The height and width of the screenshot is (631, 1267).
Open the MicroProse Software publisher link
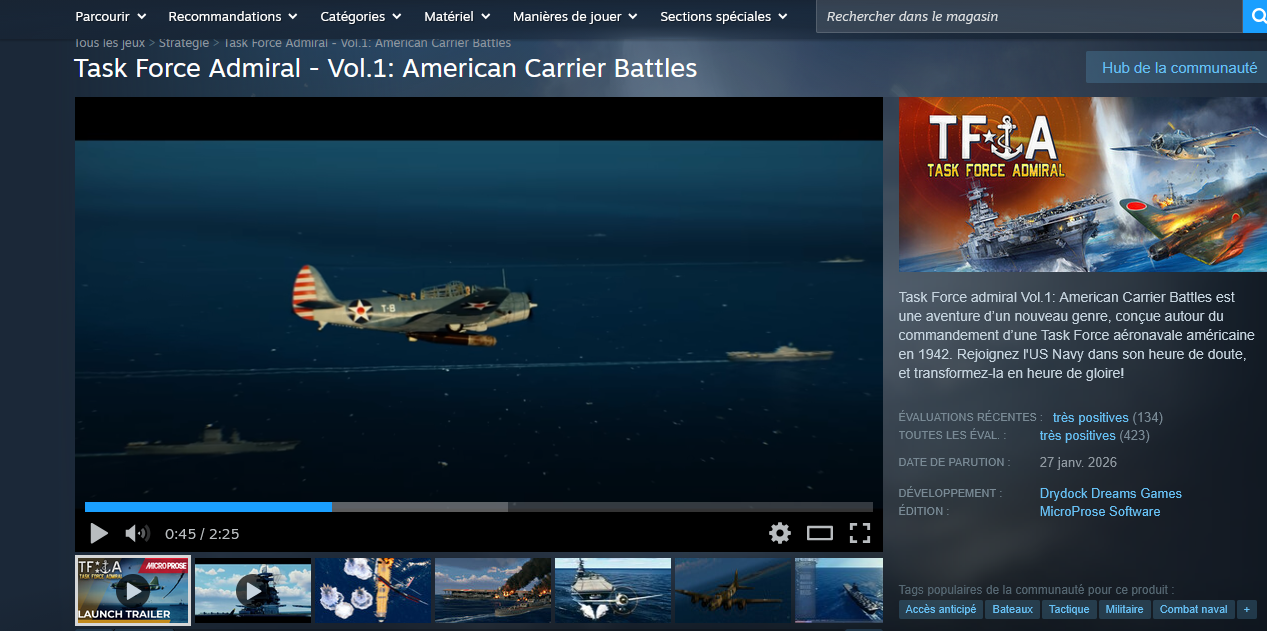pyautogui.click(x=1099, y=511)
